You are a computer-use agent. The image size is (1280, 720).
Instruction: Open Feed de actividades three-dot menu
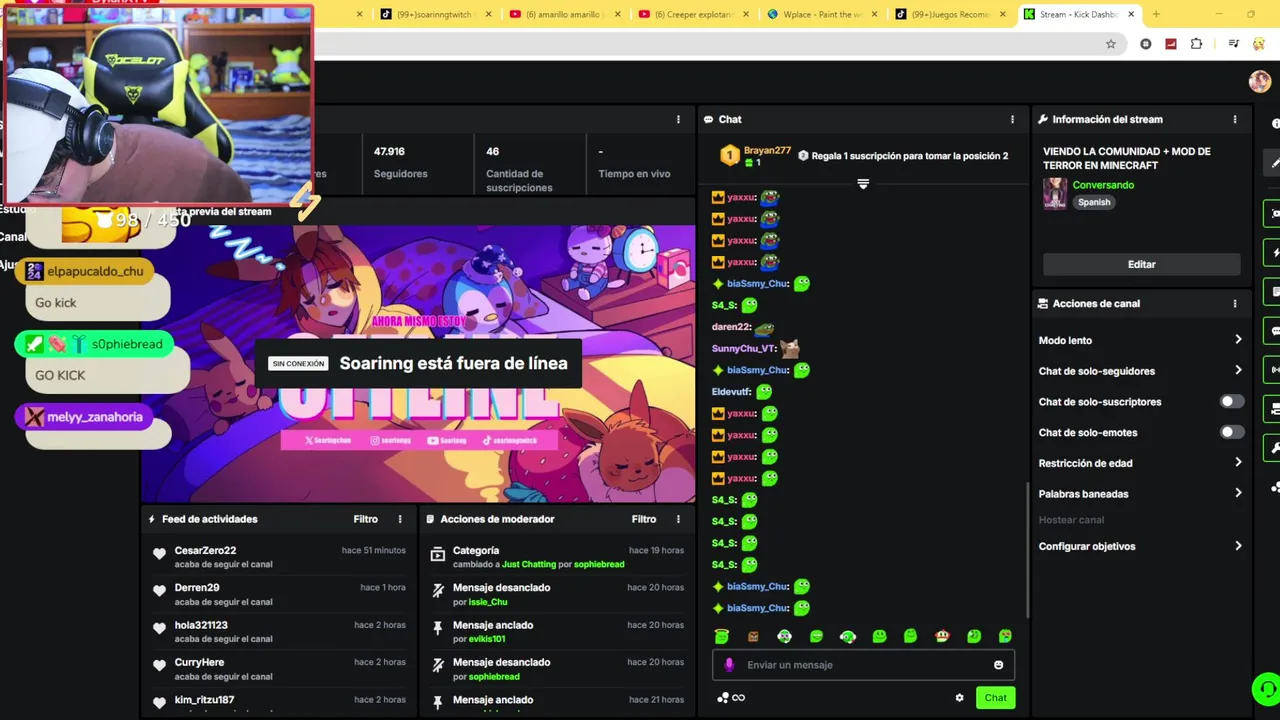400,519
